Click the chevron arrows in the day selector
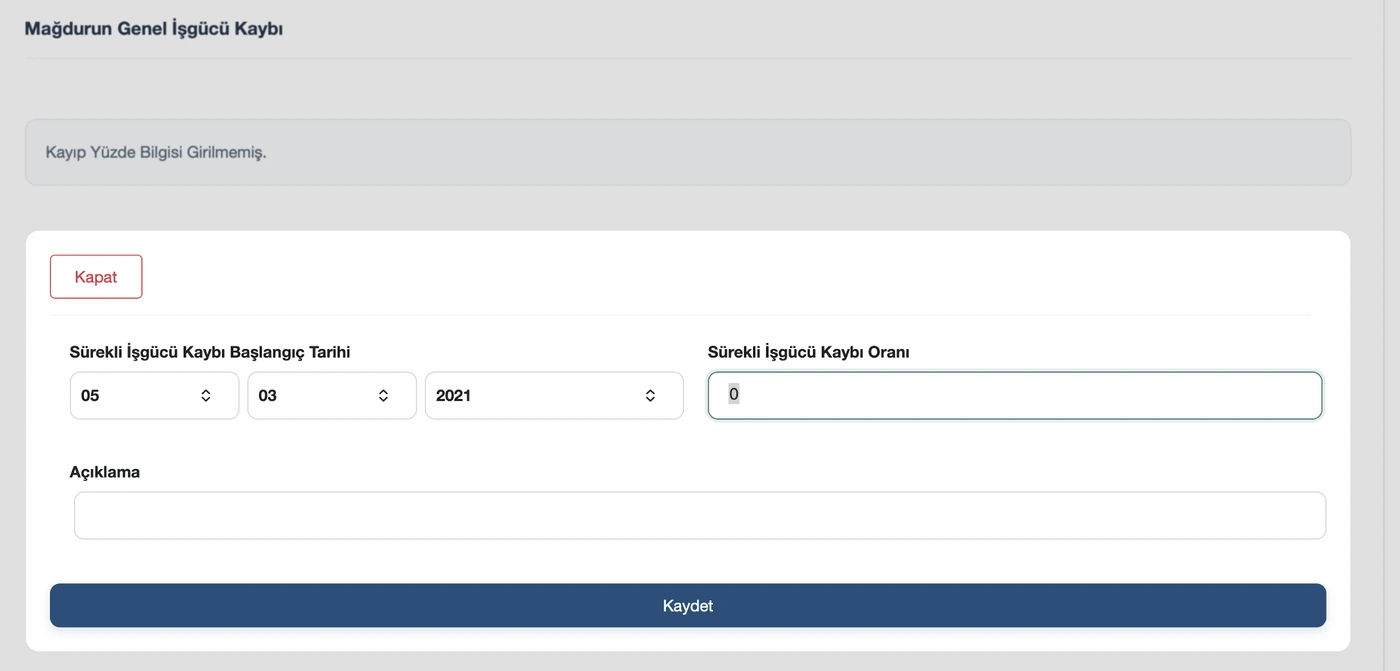1400x671 pixels. (206, 396)
